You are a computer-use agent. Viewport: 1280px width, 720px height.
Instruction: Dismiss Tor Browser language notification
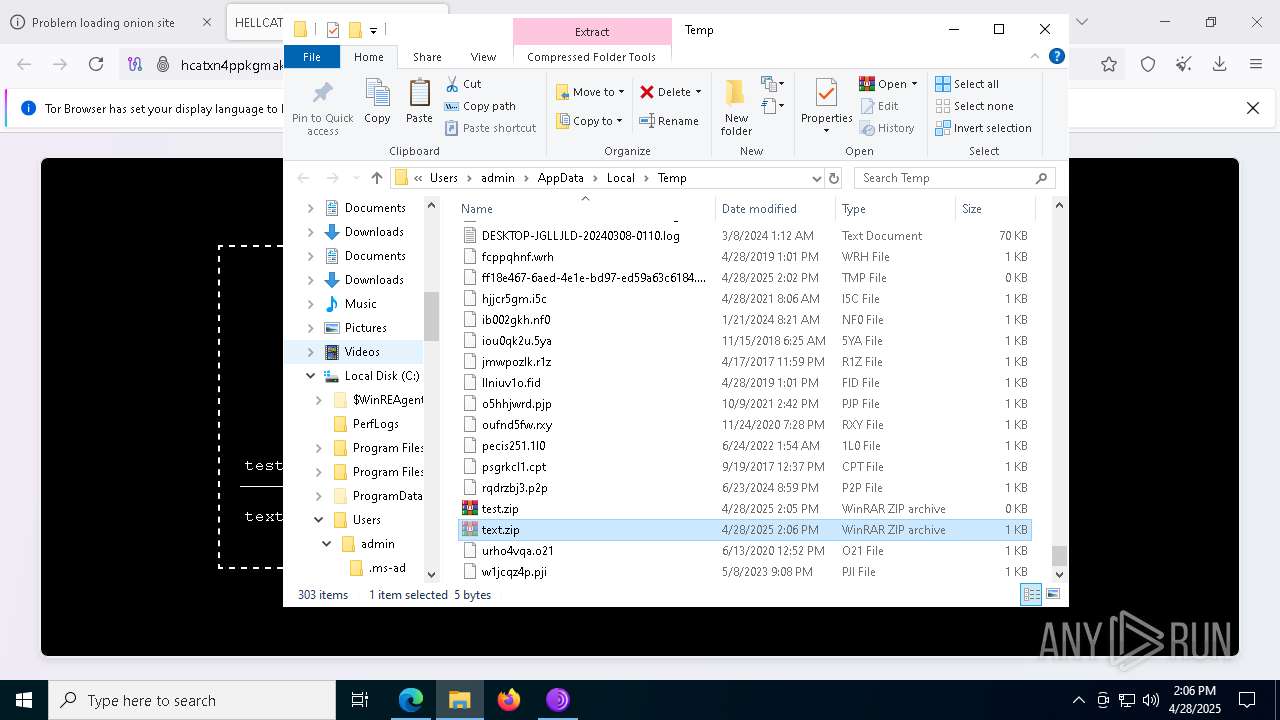coord(1252,108)
